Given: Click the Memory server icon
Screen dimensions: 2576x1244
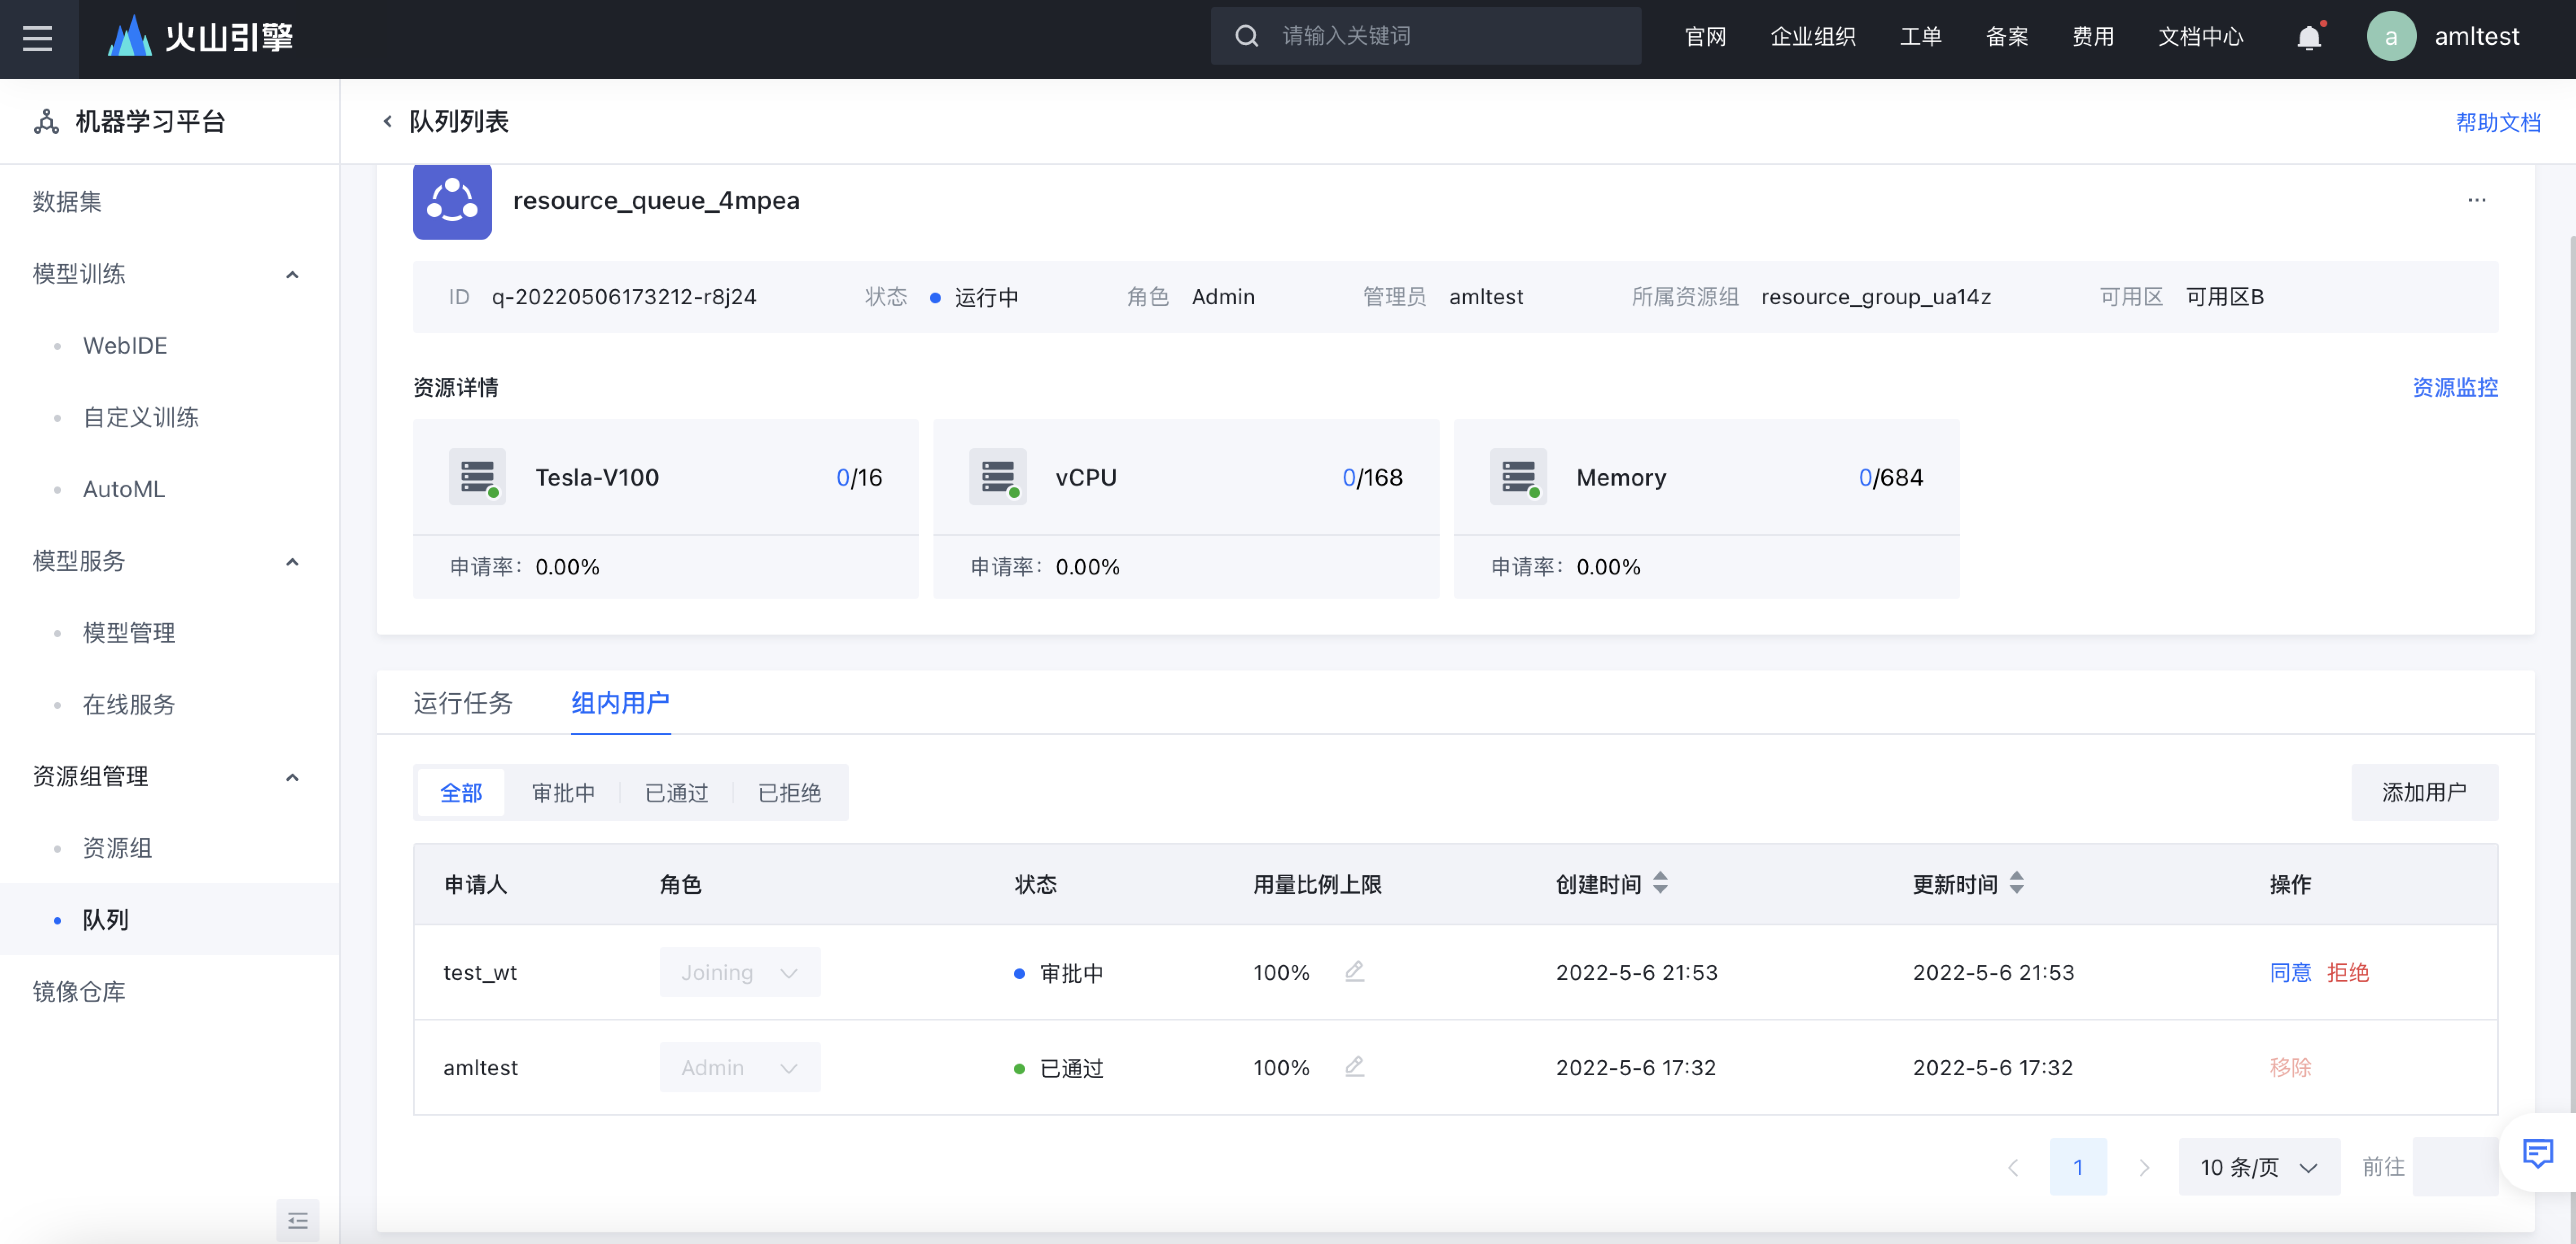Looking at the screenshot, I should [1518, 477].
